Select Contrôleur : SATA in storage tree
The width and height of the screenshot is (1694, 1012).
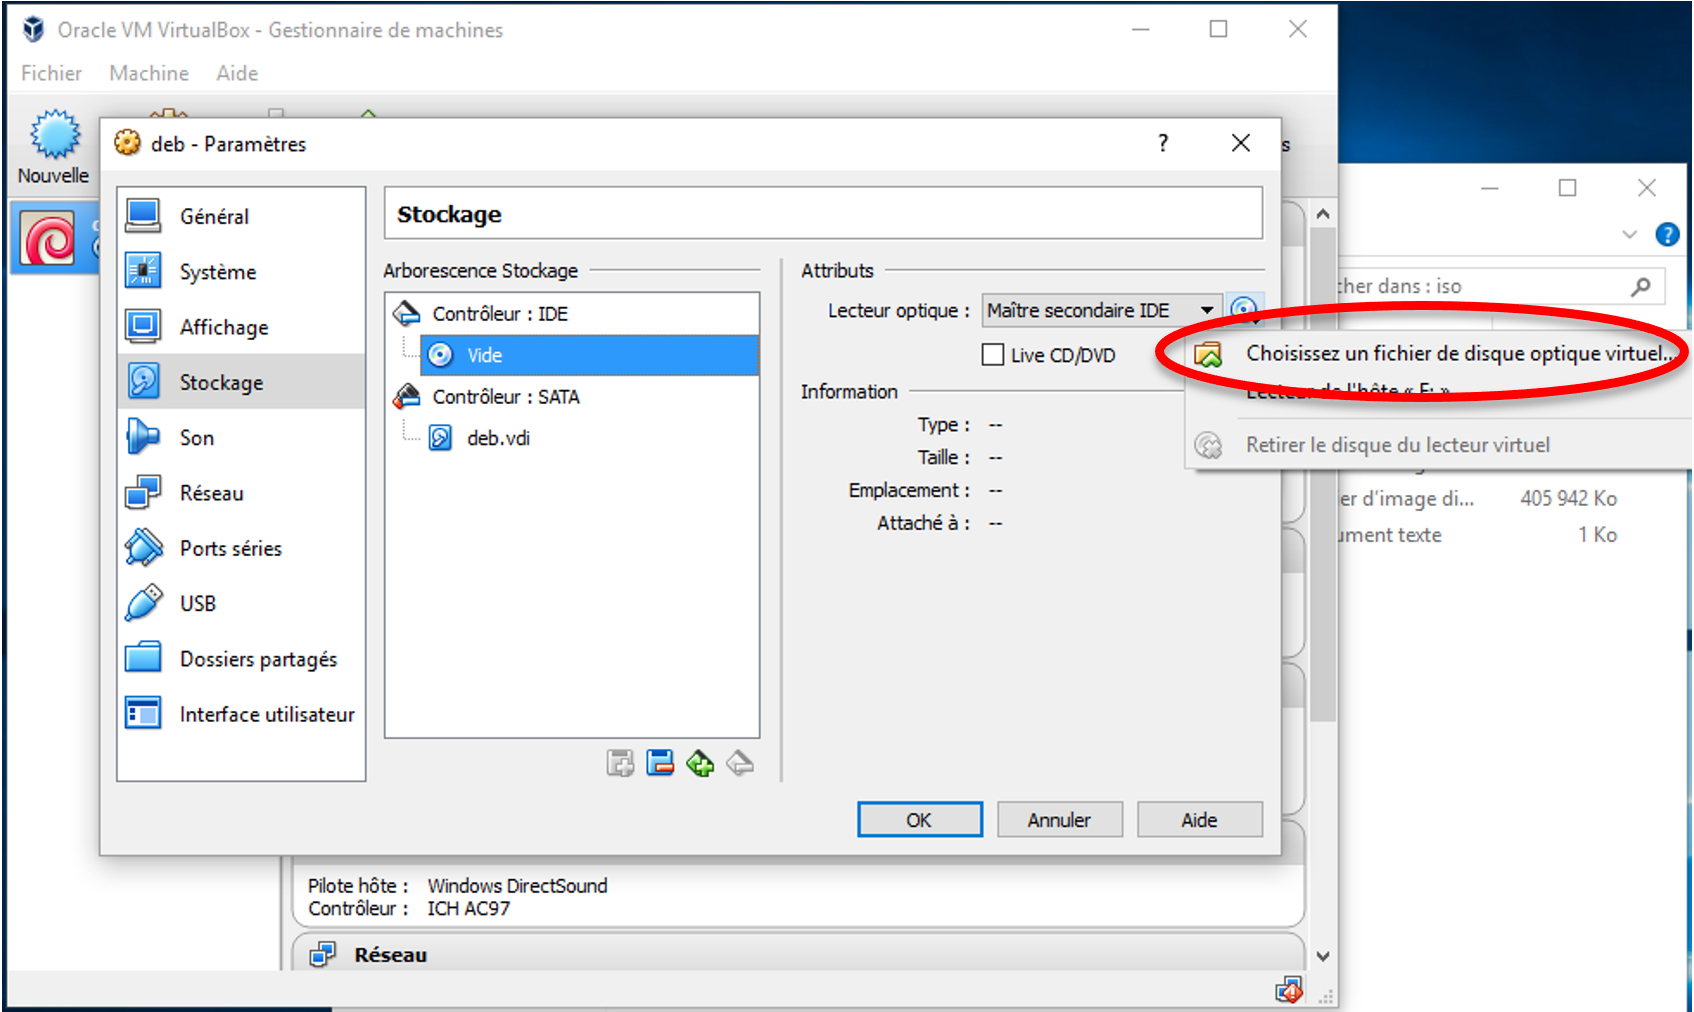coord(506,396)
